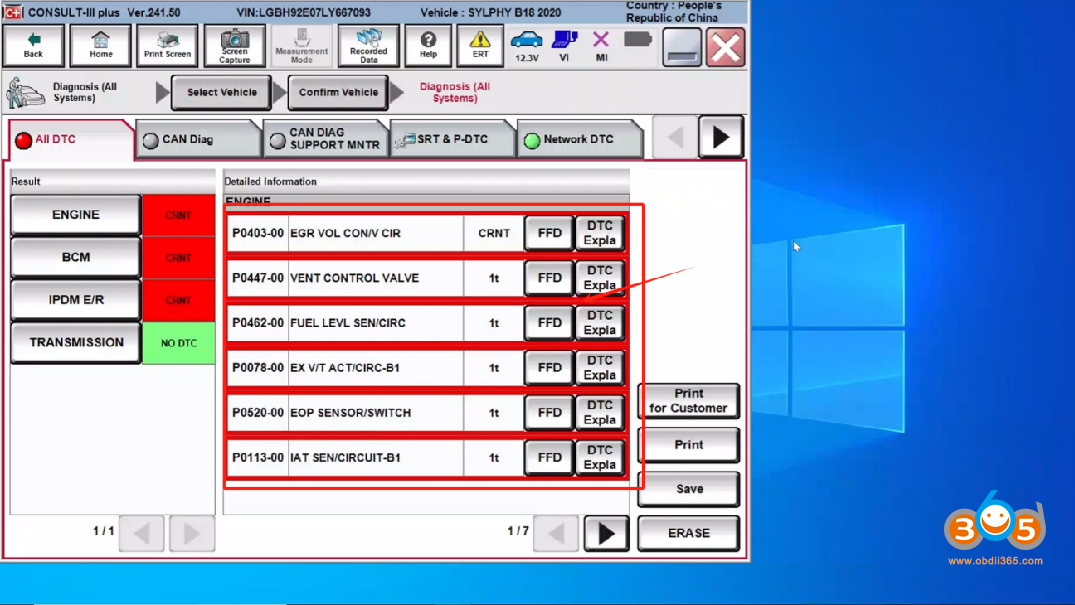The image size is (1075, 605).
Task: Go to next page of DTC details
Action: (x=606, y=533)
